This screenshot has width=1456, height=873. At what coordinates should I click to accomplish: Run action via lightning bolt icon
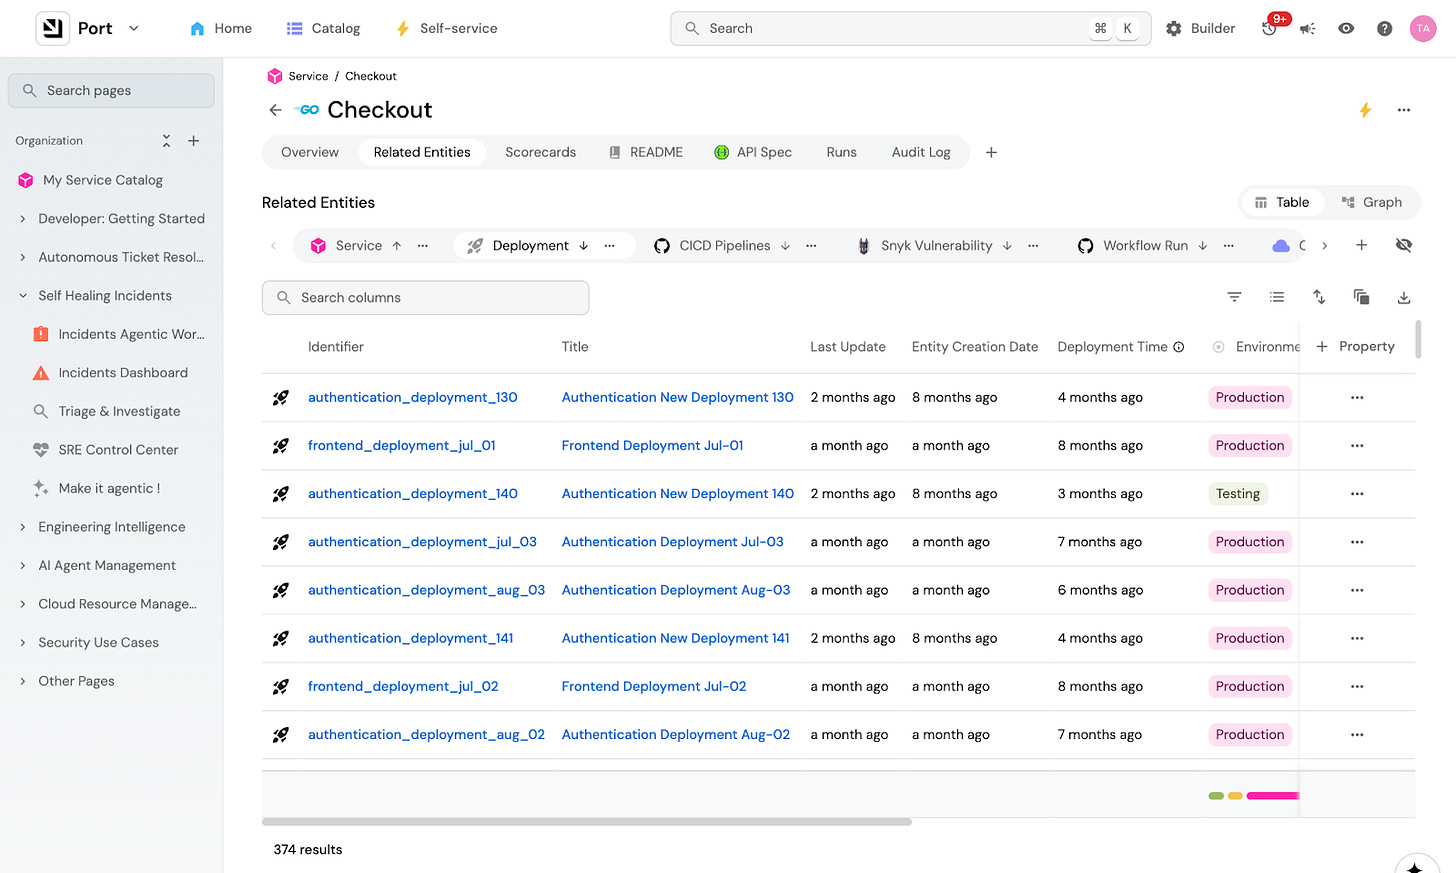(1365, 110)
